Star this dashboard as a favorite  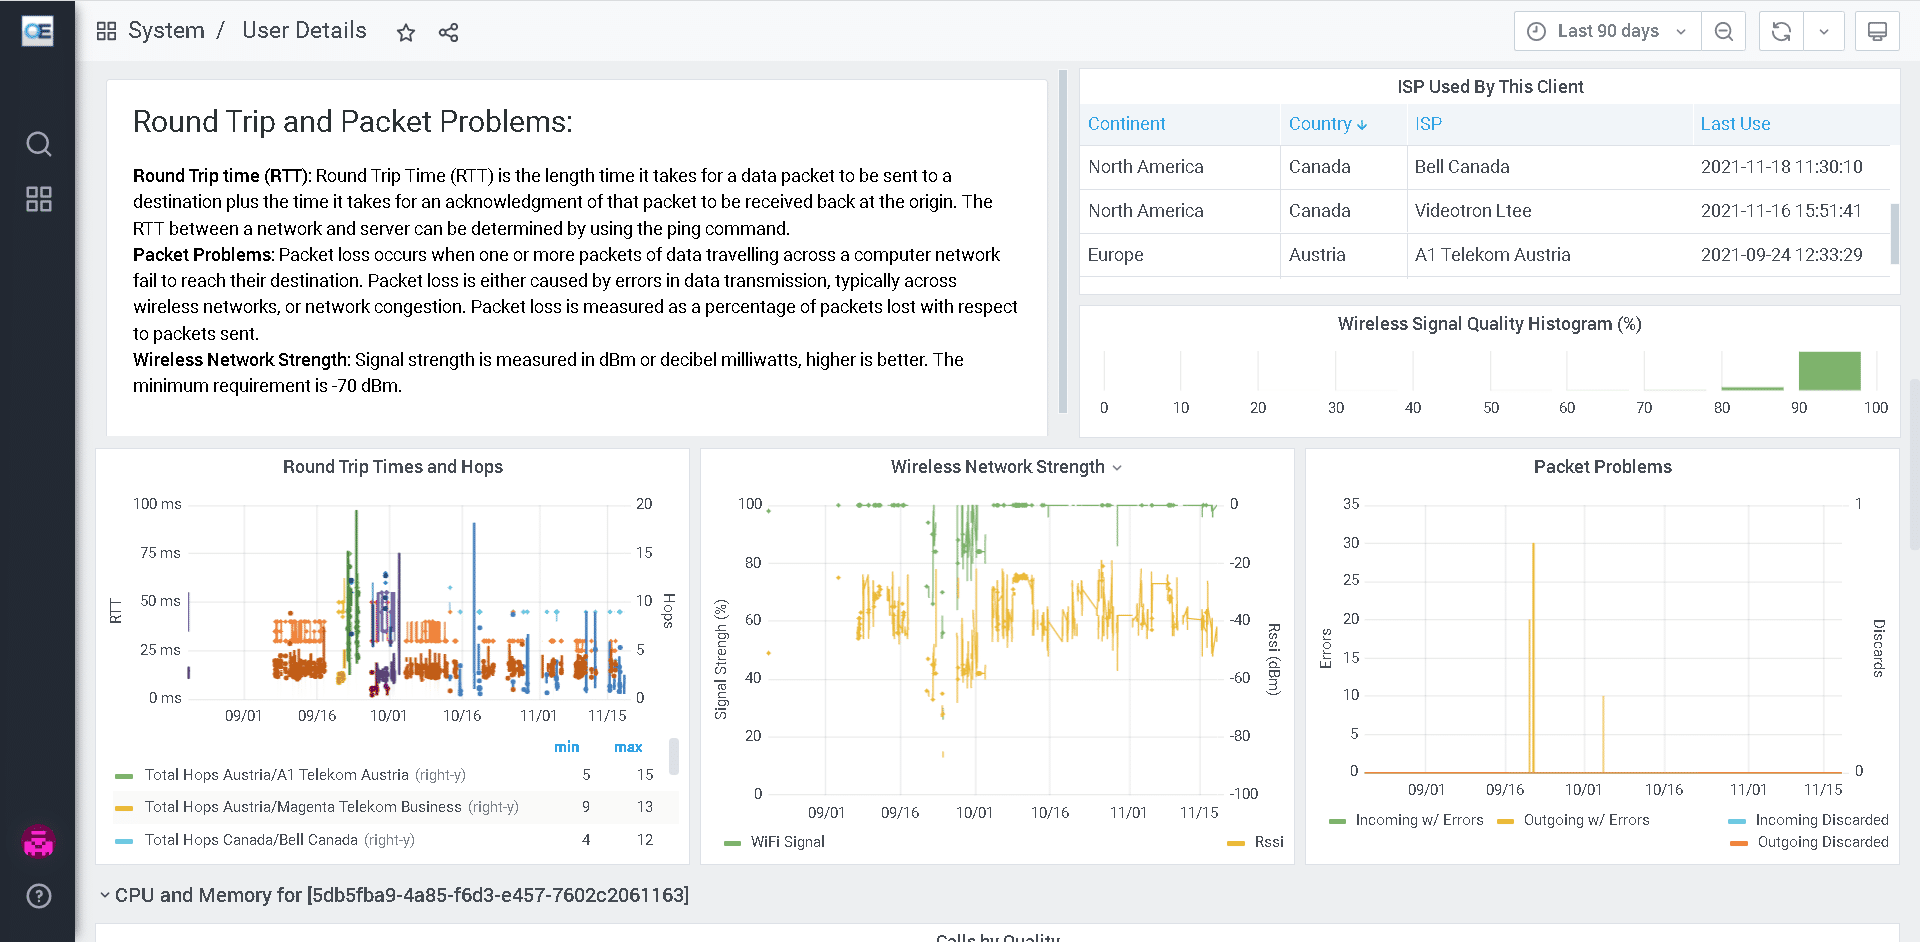pos(405,32)
